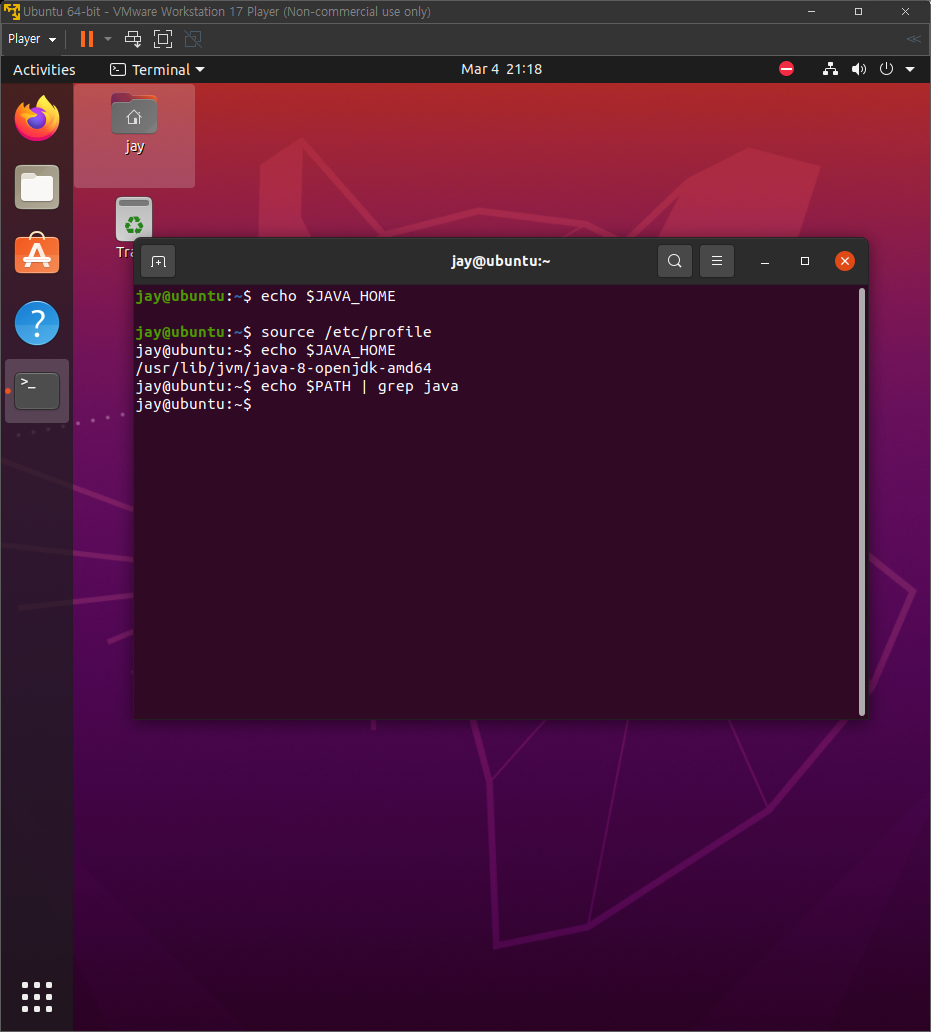
Task: Click the volume speaker icon
Action: pyautogui.click(x=859, y=69)
